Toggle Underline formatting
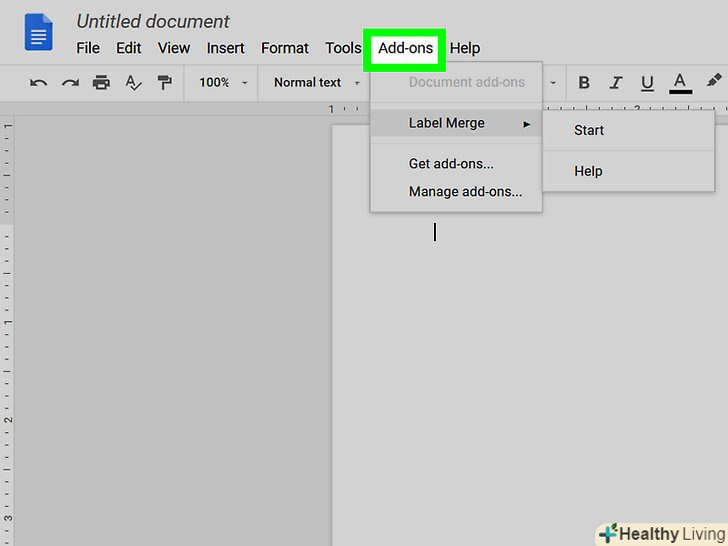This screenshot has width=728, height=546. coord(647,84)
